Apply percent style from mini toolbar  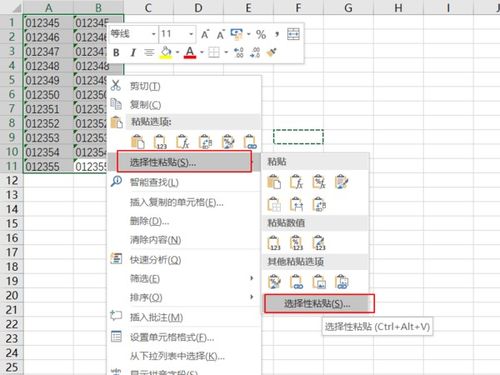point(261,34)
